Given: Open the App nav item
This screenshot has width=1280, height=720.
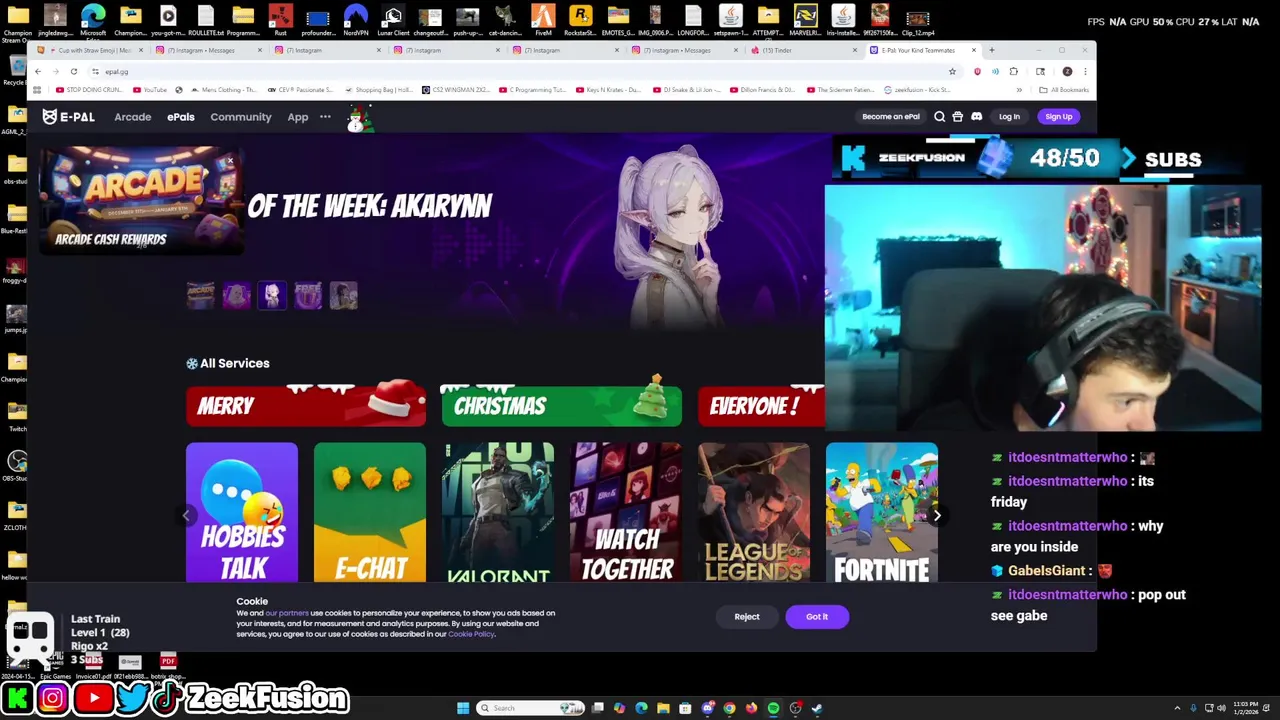Looking at the screenshot, I should click(298, 117).
